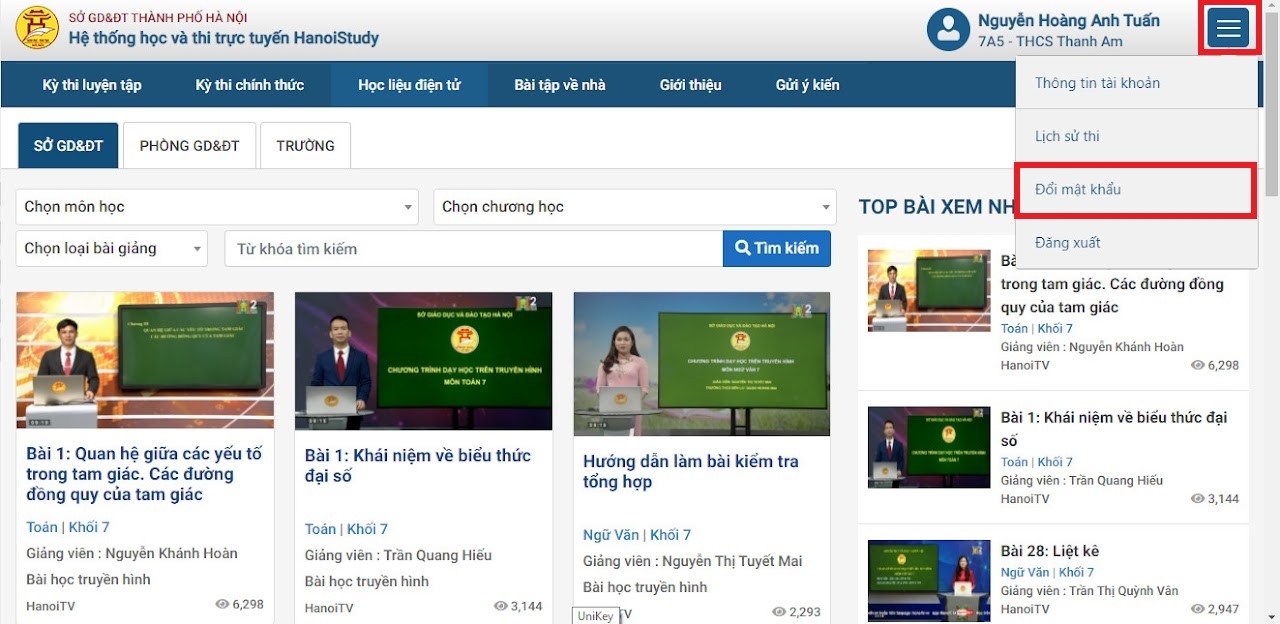Open the Kỳ thi chính thức menu item

251,85
